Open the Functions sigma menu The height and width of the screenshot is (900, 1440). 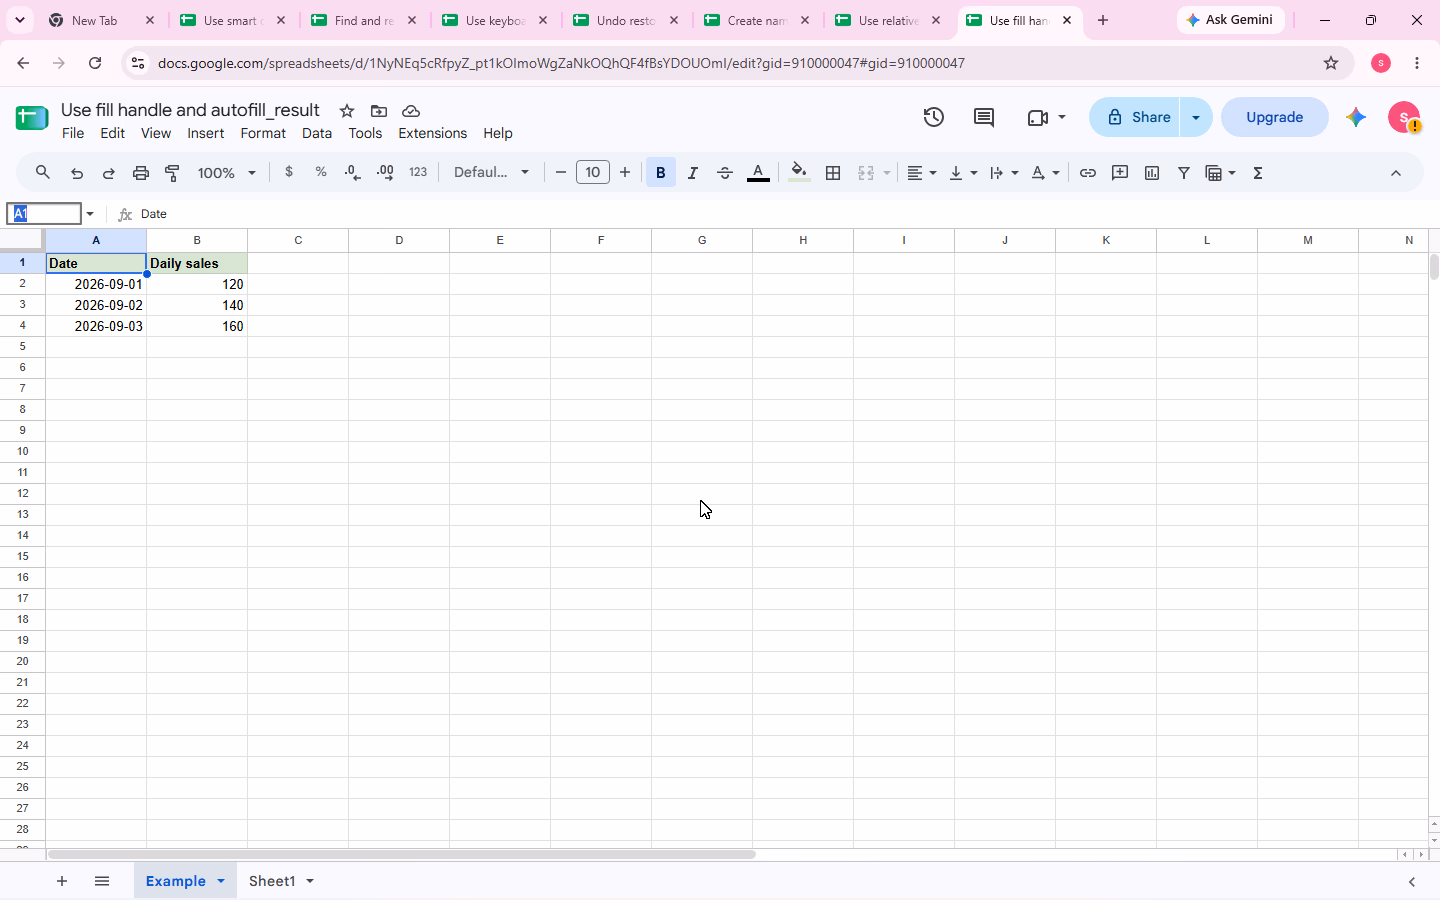tap(1258, 173)
